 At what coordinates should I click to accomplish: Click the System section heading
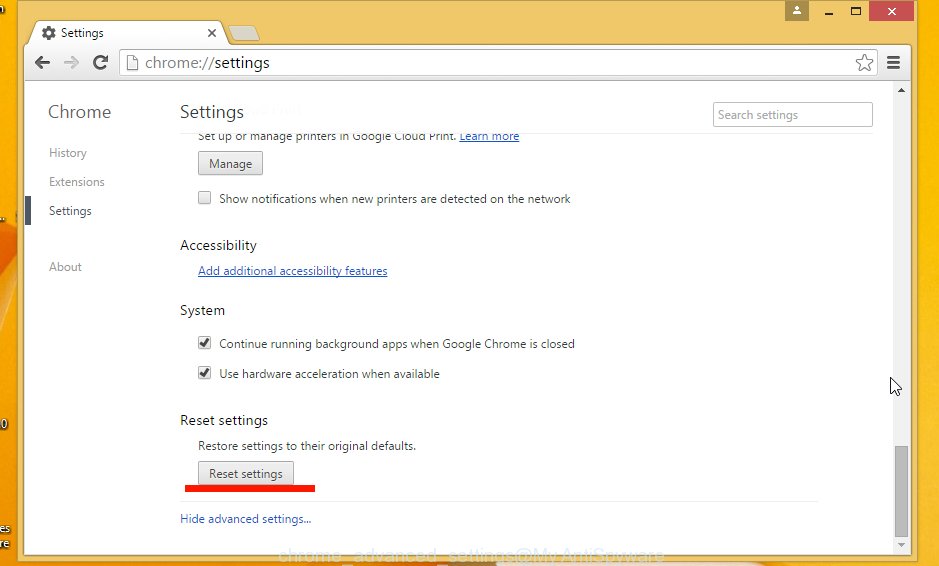click(x=202, y=310)
